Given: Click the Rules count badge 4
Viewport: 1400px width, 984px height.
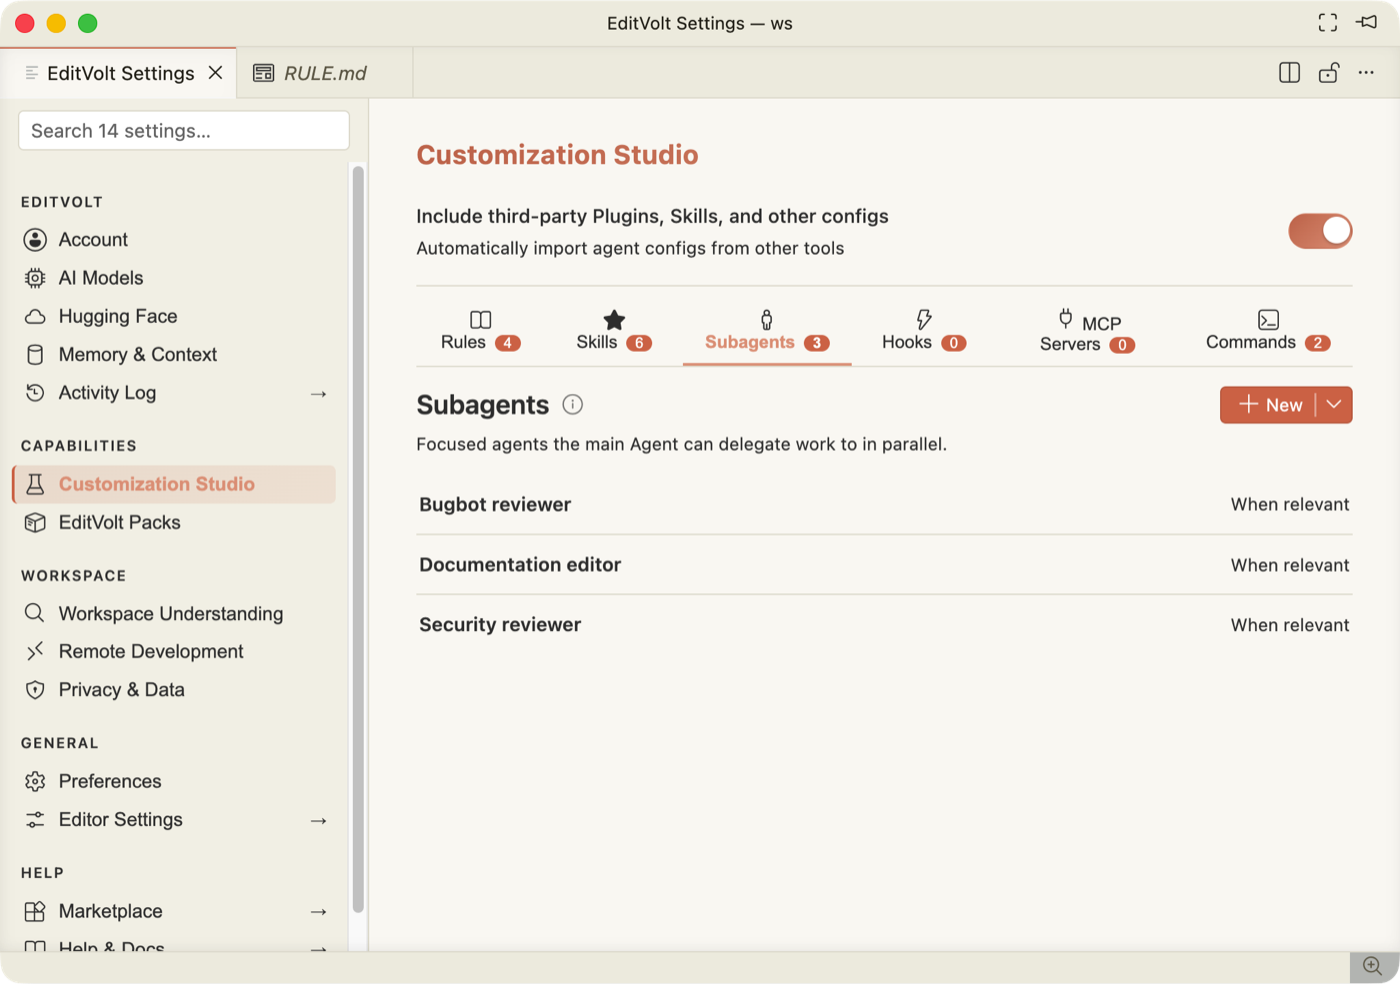Looking at the screenshot, I should pyautogui.click(x=508, y=343).
